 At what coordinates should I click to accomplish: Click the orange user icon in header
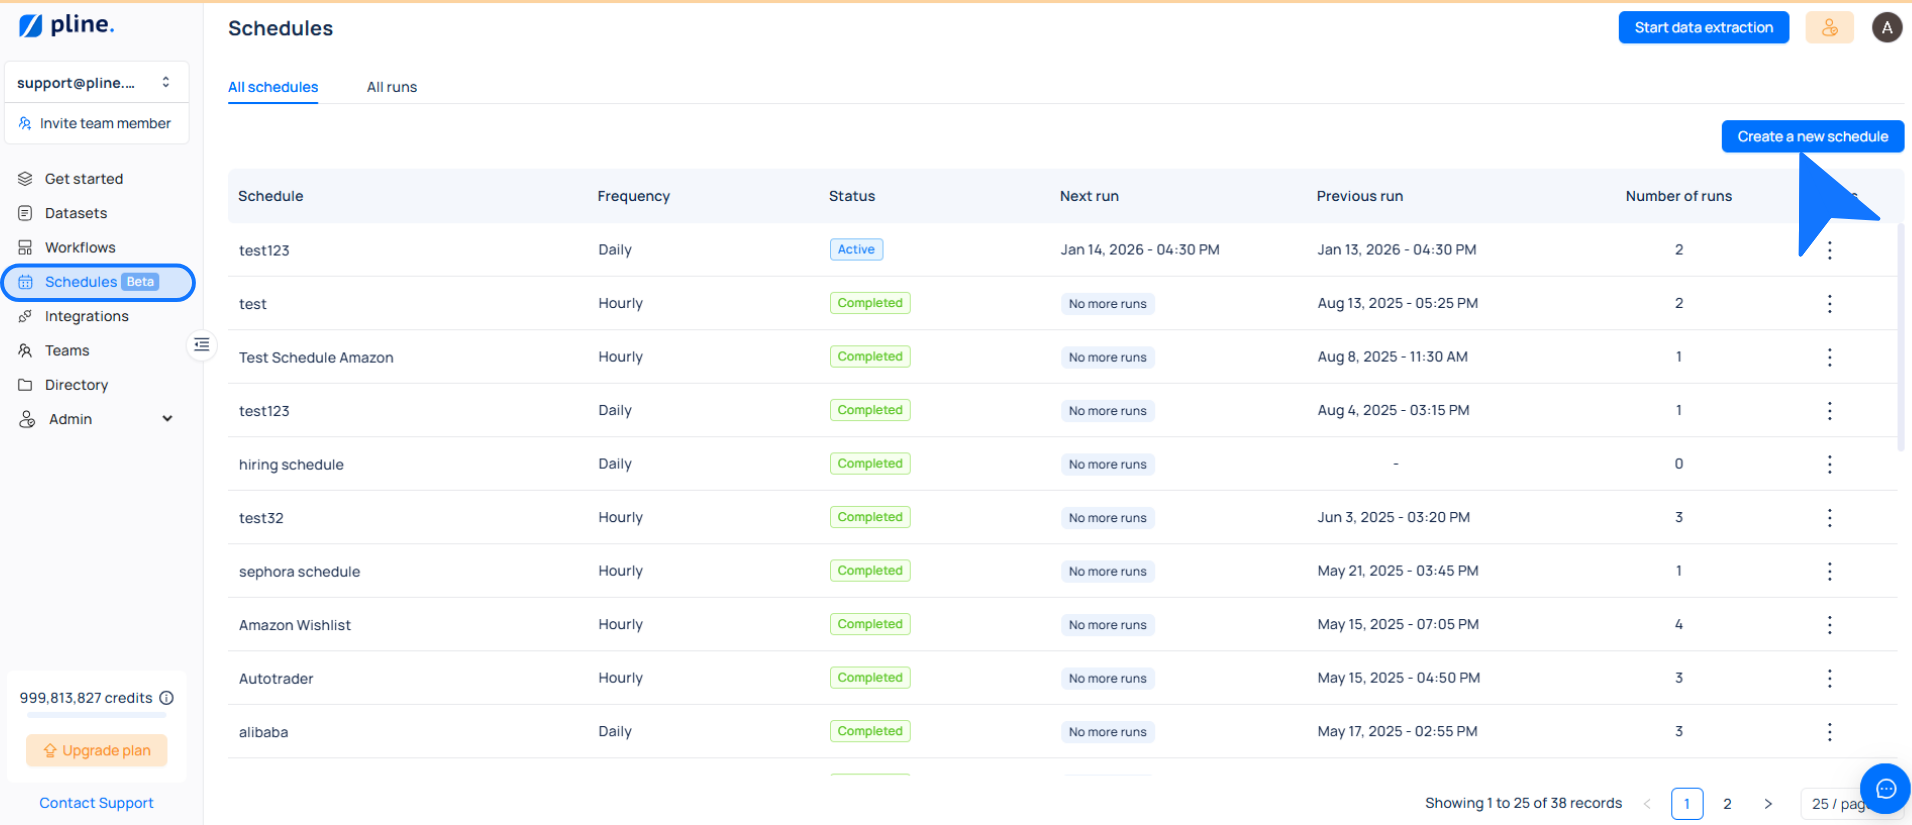pyautogui.click(x=1829, y=28)
